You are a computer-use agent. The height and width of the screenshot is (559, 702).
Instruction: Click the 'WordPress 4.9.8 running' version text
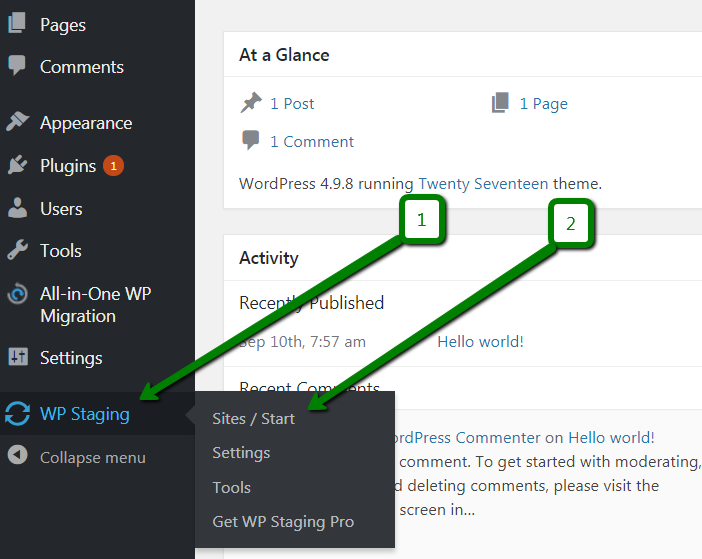[x=326, y=183]
